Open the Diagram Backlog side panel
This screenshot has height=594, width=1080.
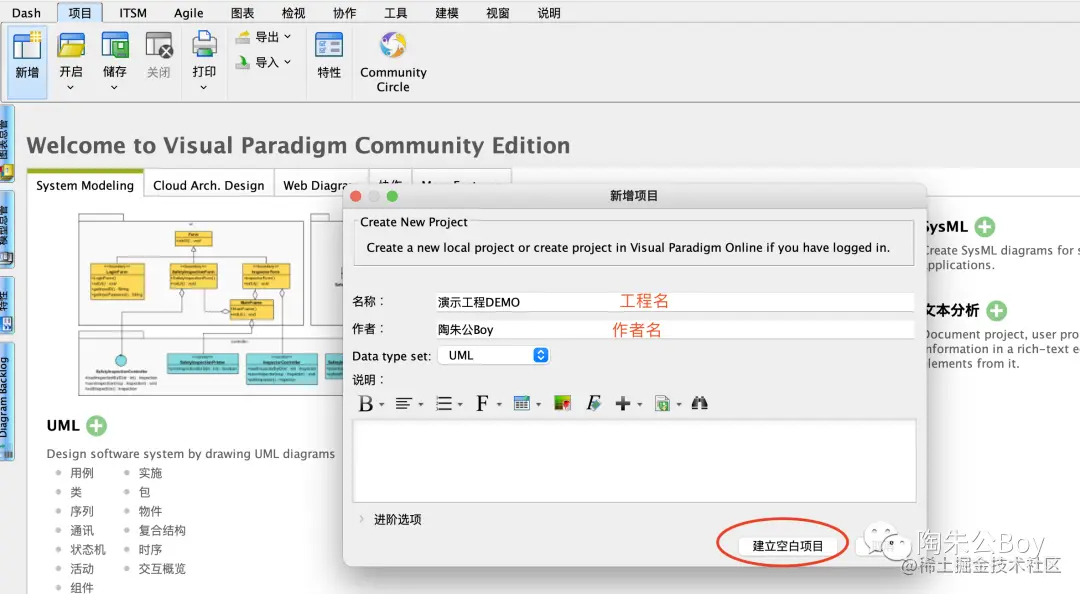(x=6, y=401)
